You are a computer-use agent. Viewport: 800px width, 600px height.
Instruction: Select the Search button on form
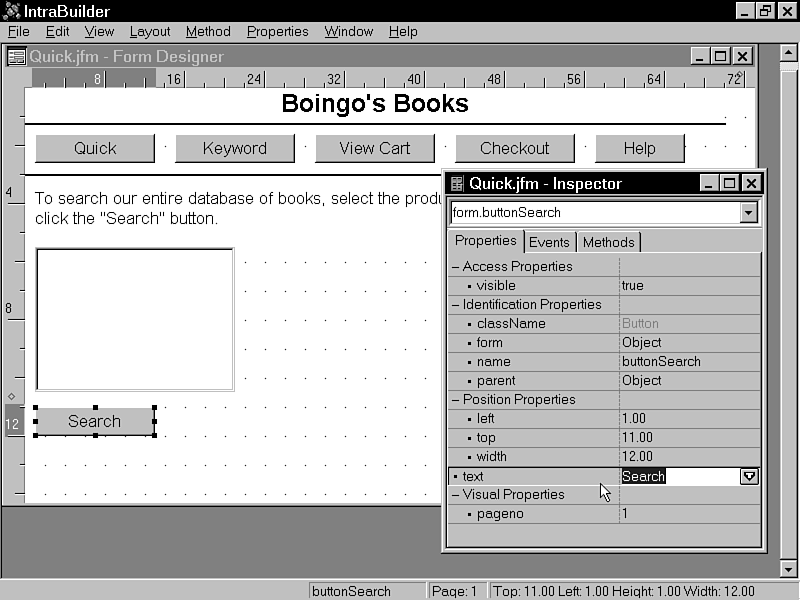94,421
